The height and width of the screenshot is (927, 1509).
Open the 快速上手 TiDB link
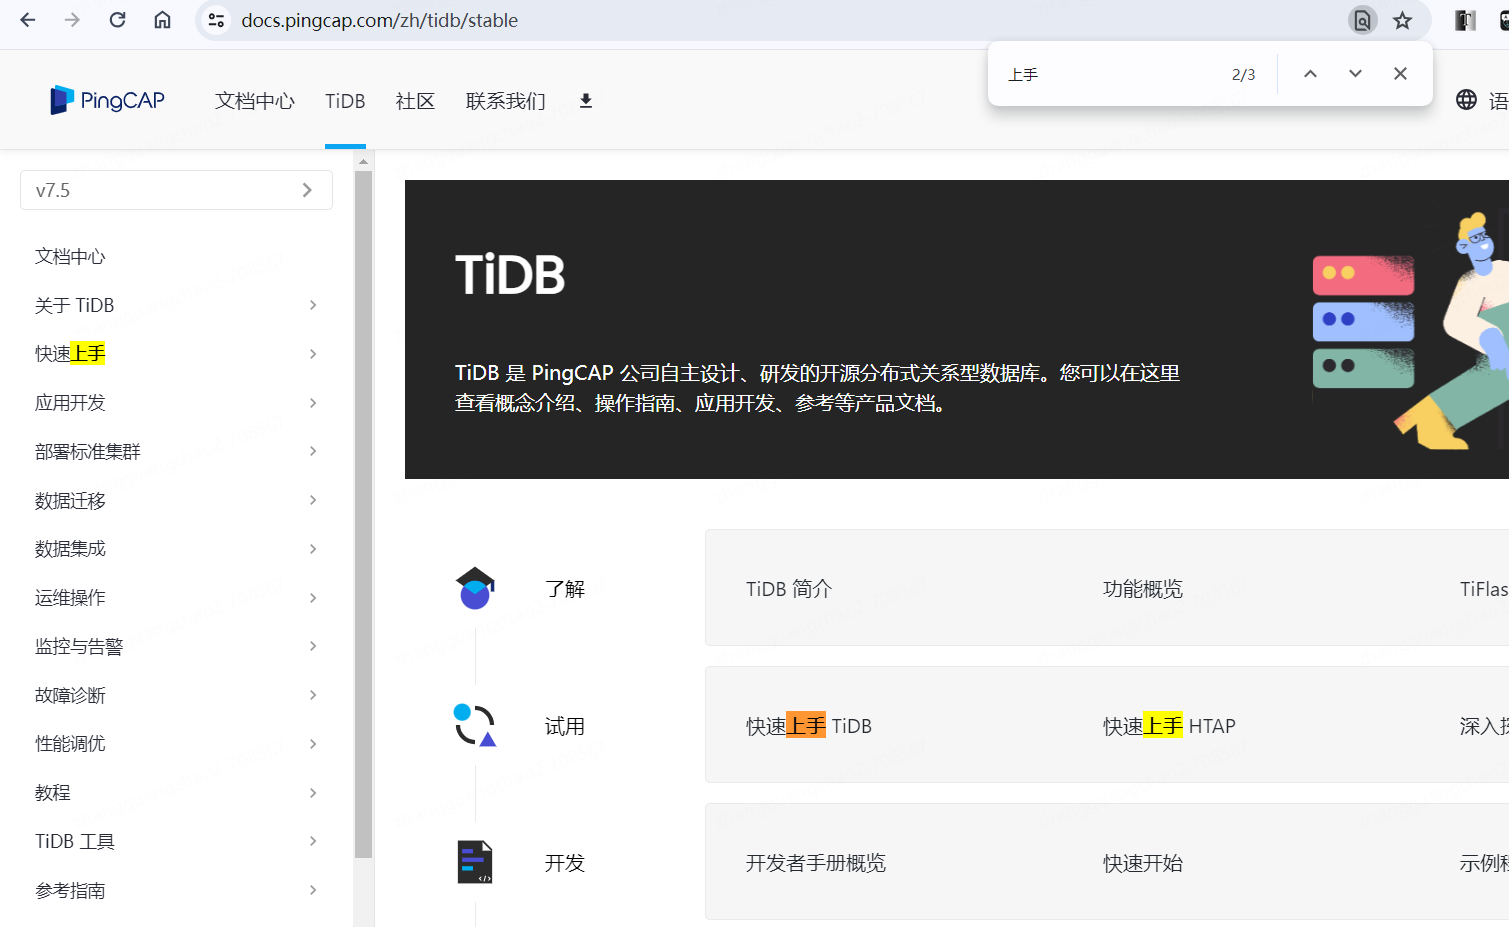coord(809,726)
